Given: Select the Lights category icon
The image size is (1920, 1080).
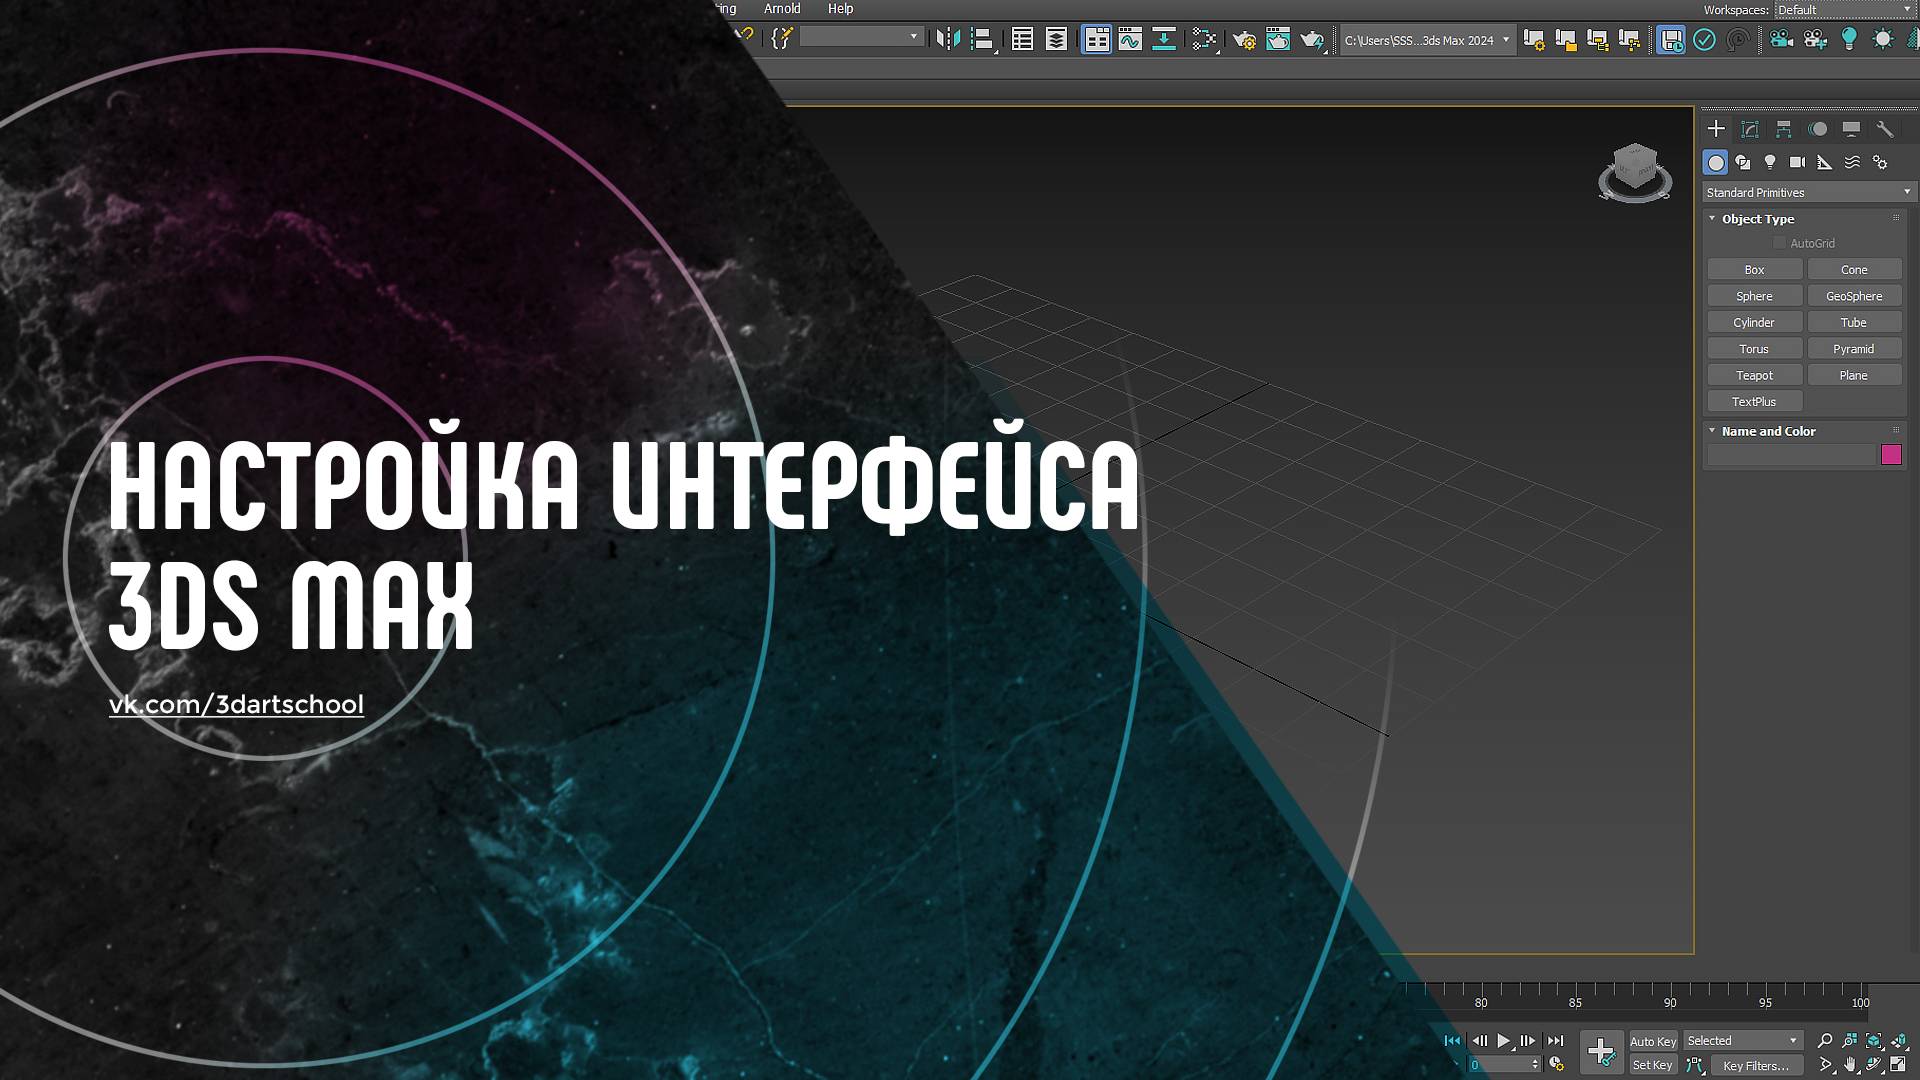Looking at the screenshot, I should click(1770, 162).
